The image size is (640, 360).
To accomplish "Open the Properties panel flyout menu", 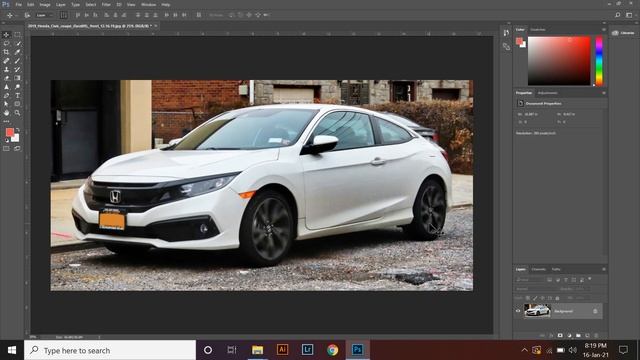I will [x=604, y=93].
